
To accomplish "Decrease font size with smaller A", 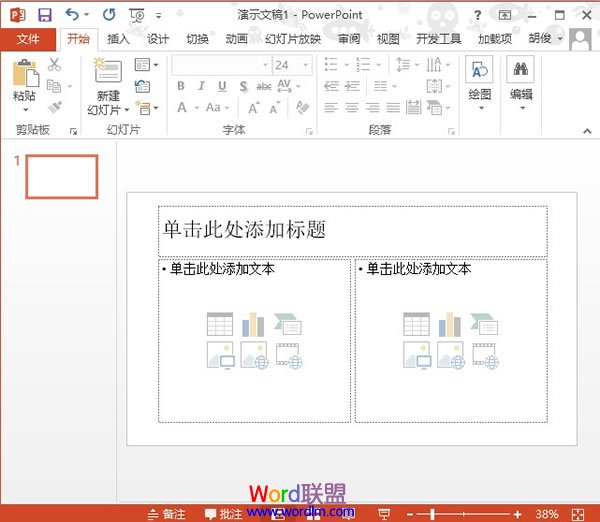I will pyautogui.click(x=274, y=108).
